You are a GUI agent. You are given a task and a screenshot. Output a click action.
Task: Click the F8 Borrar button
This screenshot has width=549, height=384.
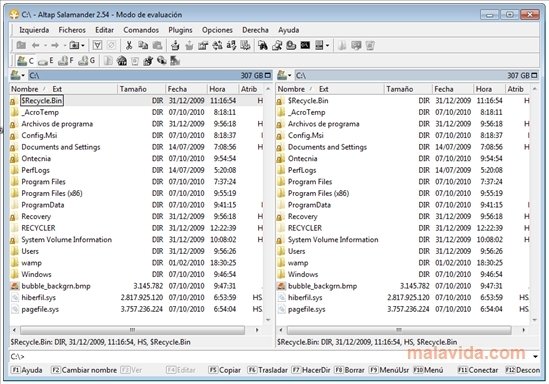(x=349, y=370)
